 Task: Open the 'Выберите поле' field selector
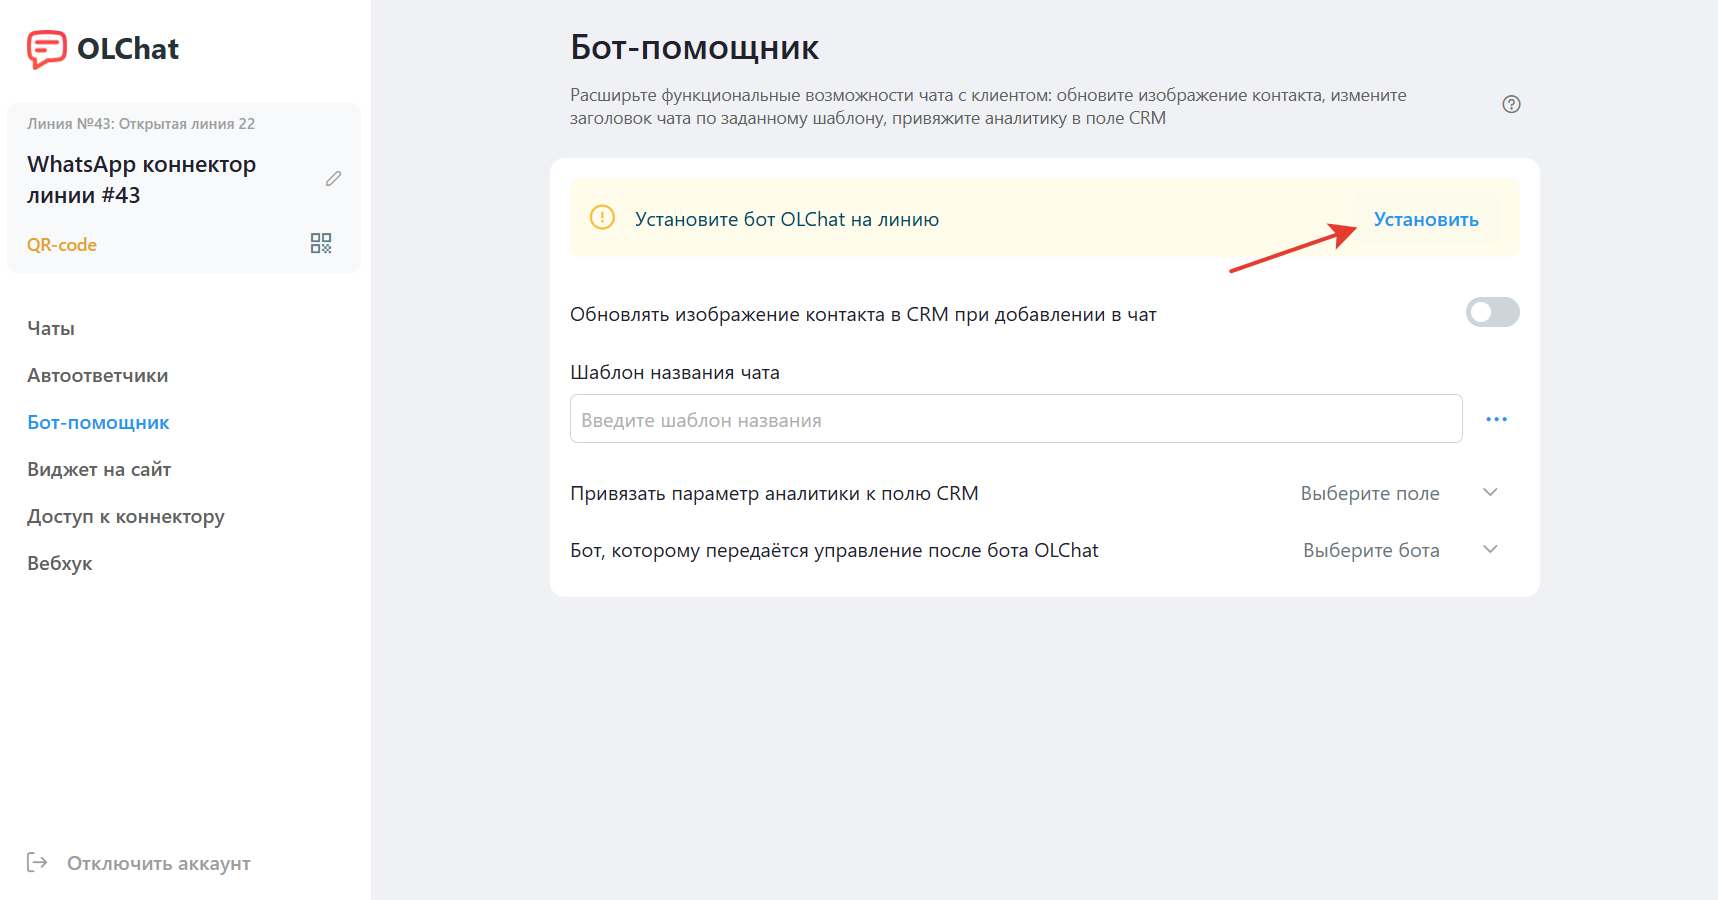1370,494
